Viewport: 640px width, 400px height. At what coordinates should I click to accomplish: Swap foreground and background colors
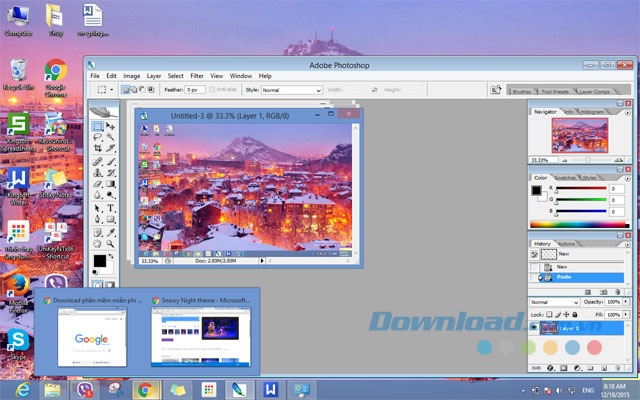[x=111, y=256]
